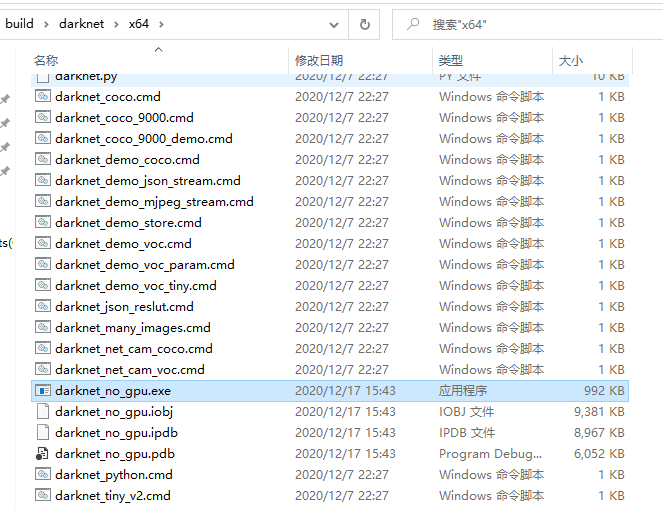
Task: Select the file name darknet_no_gpu.ipdb
Action: click(x=116, y=433)
